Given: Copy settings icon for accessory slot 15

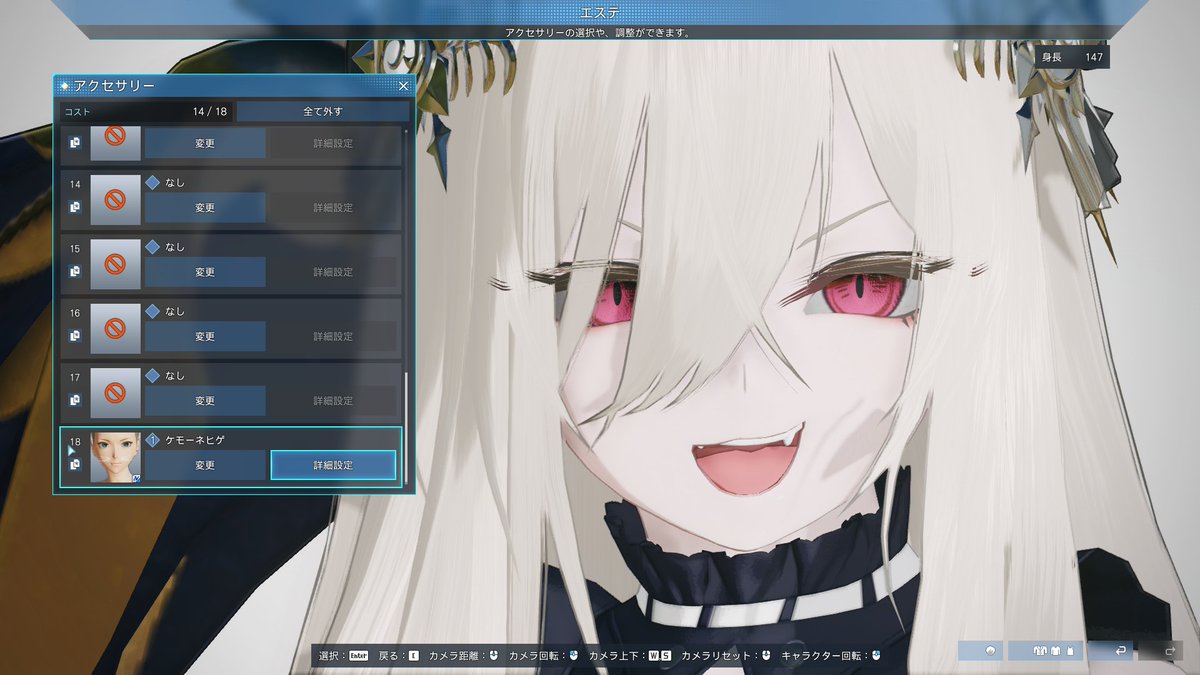Looking at the screenshot, I should coord(75,271).
